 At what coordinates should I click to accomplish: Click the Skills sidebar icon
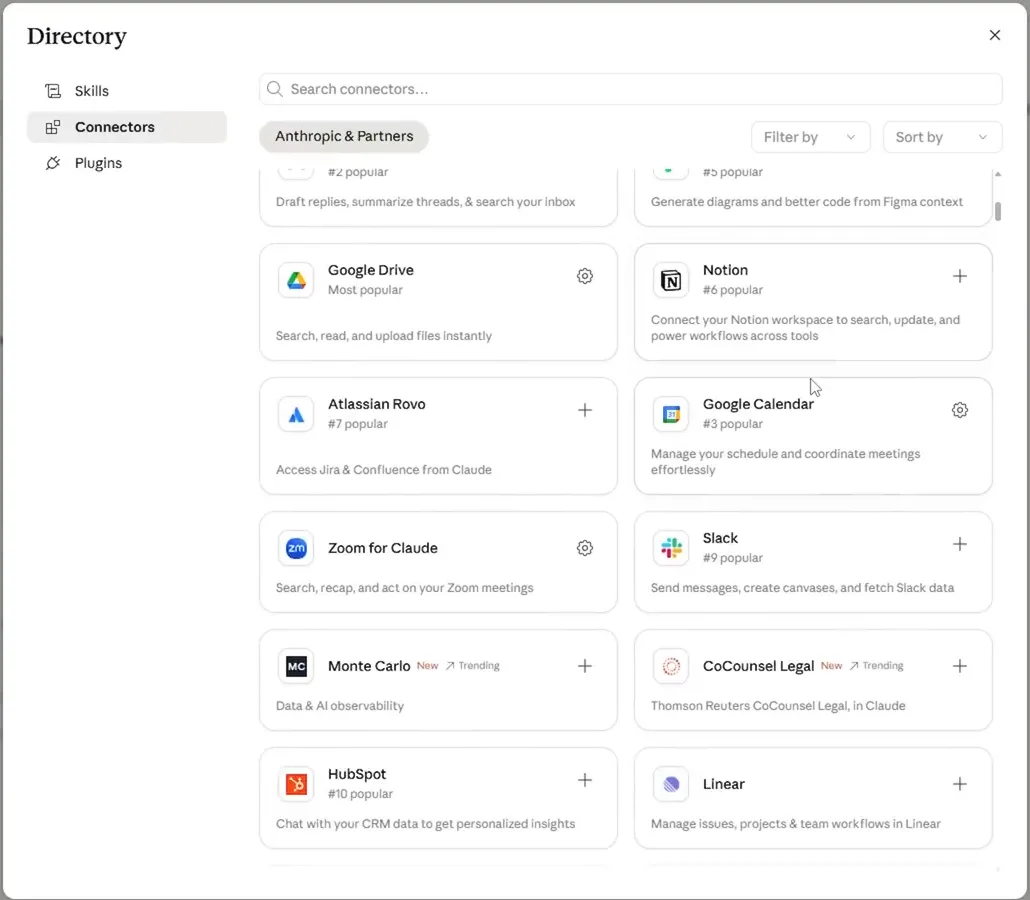[53, 91]
